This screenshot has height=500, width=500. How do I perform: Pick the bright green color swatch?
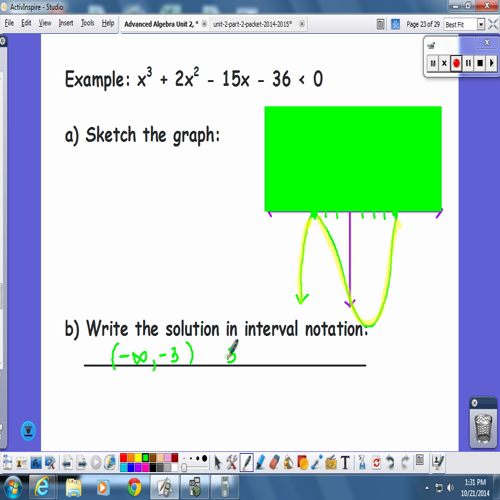tap(145, 458)
